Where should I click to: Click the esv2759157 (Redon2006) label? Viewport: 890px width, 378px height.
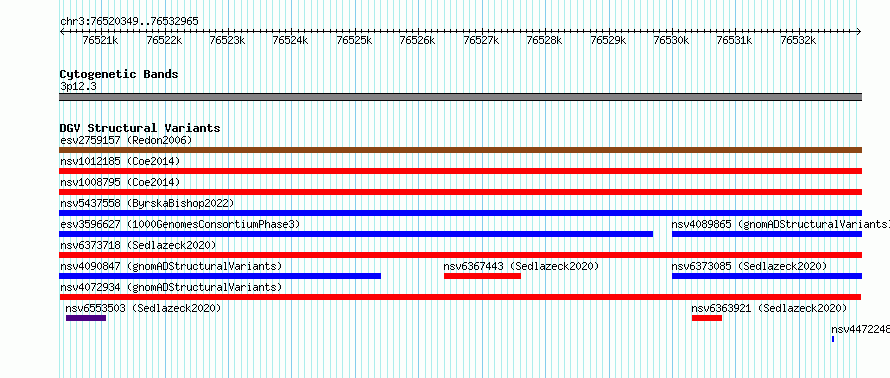point(126,140)
